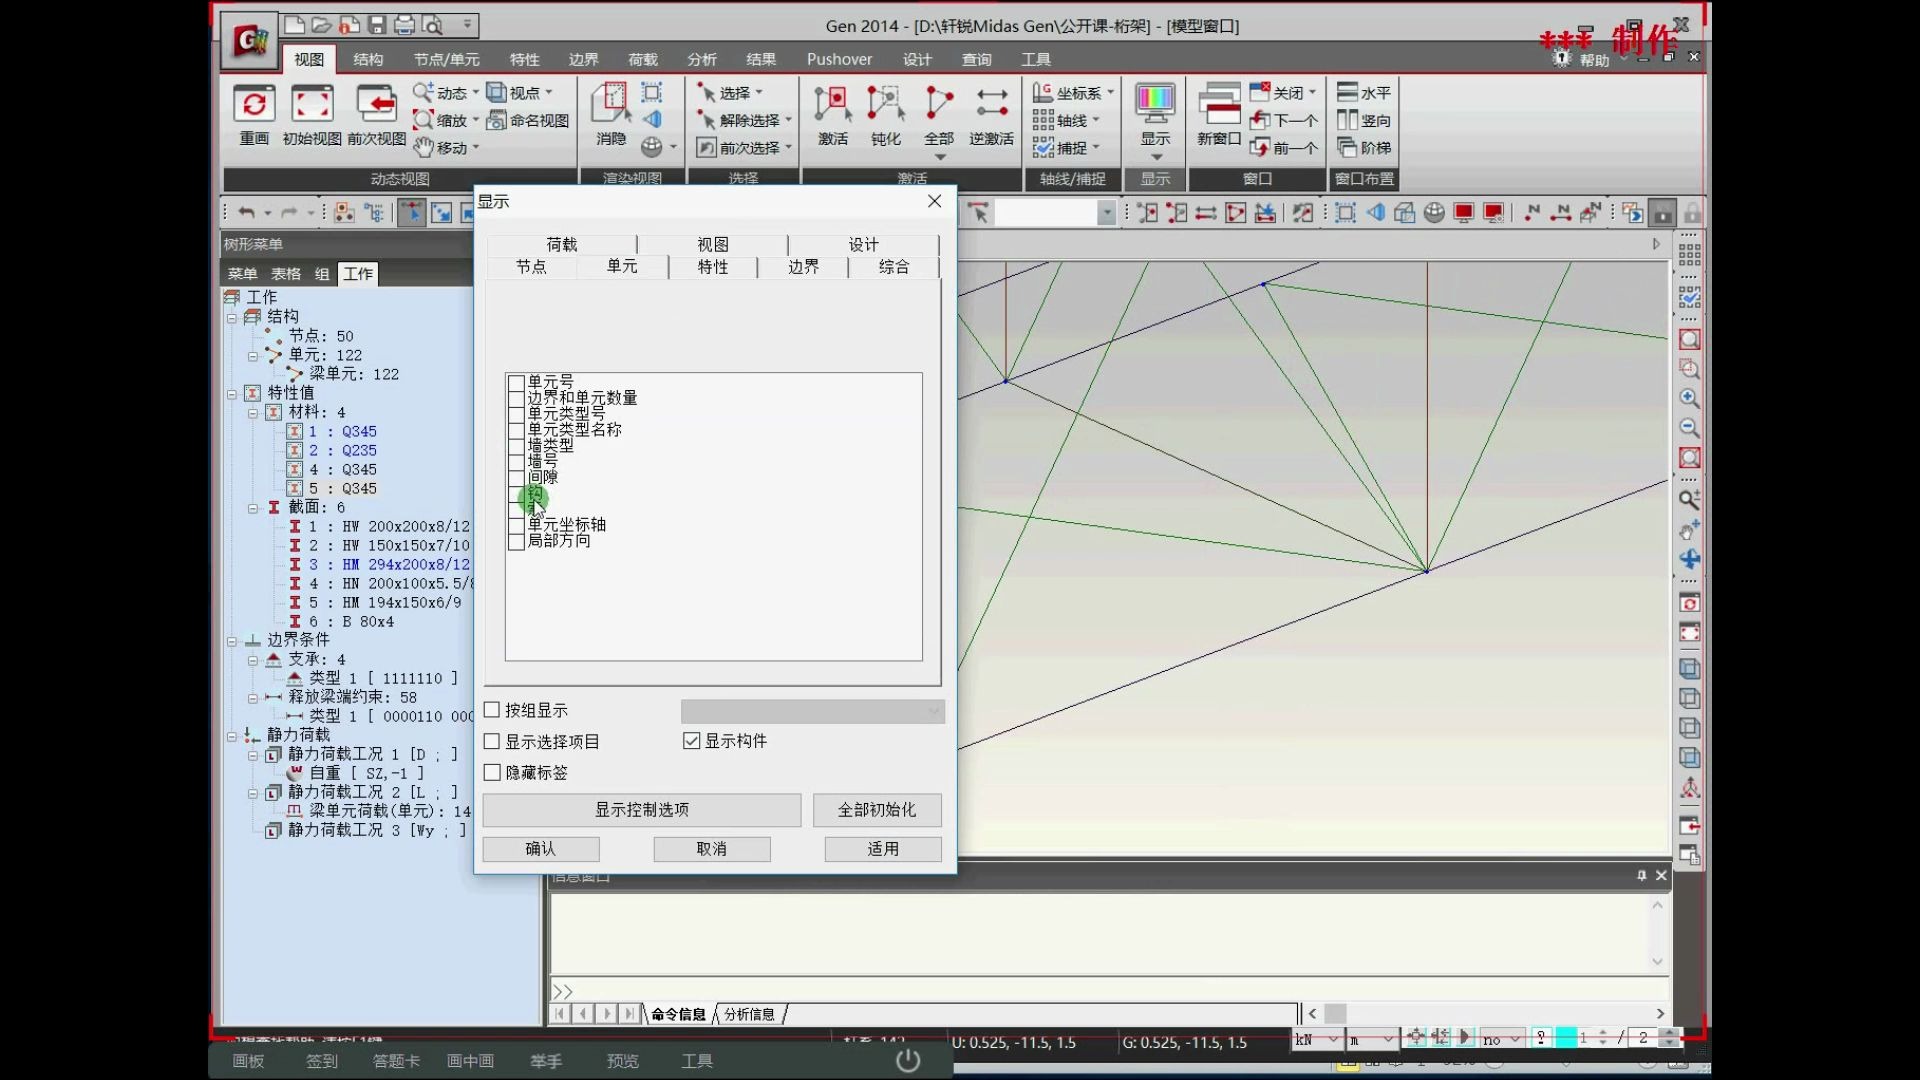
Task: Apply settings with the 适用 button
Action: click(882, 848)
